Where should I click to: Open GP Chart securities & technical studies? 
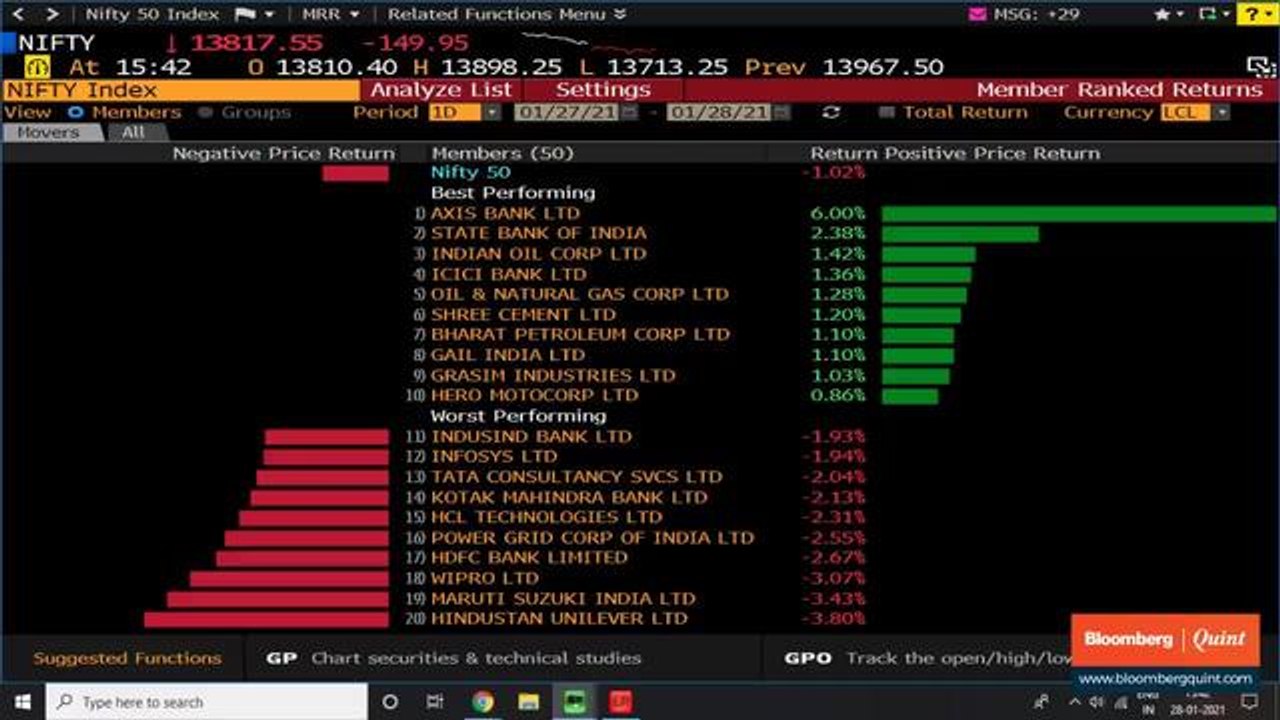click(x=454, y=658)
